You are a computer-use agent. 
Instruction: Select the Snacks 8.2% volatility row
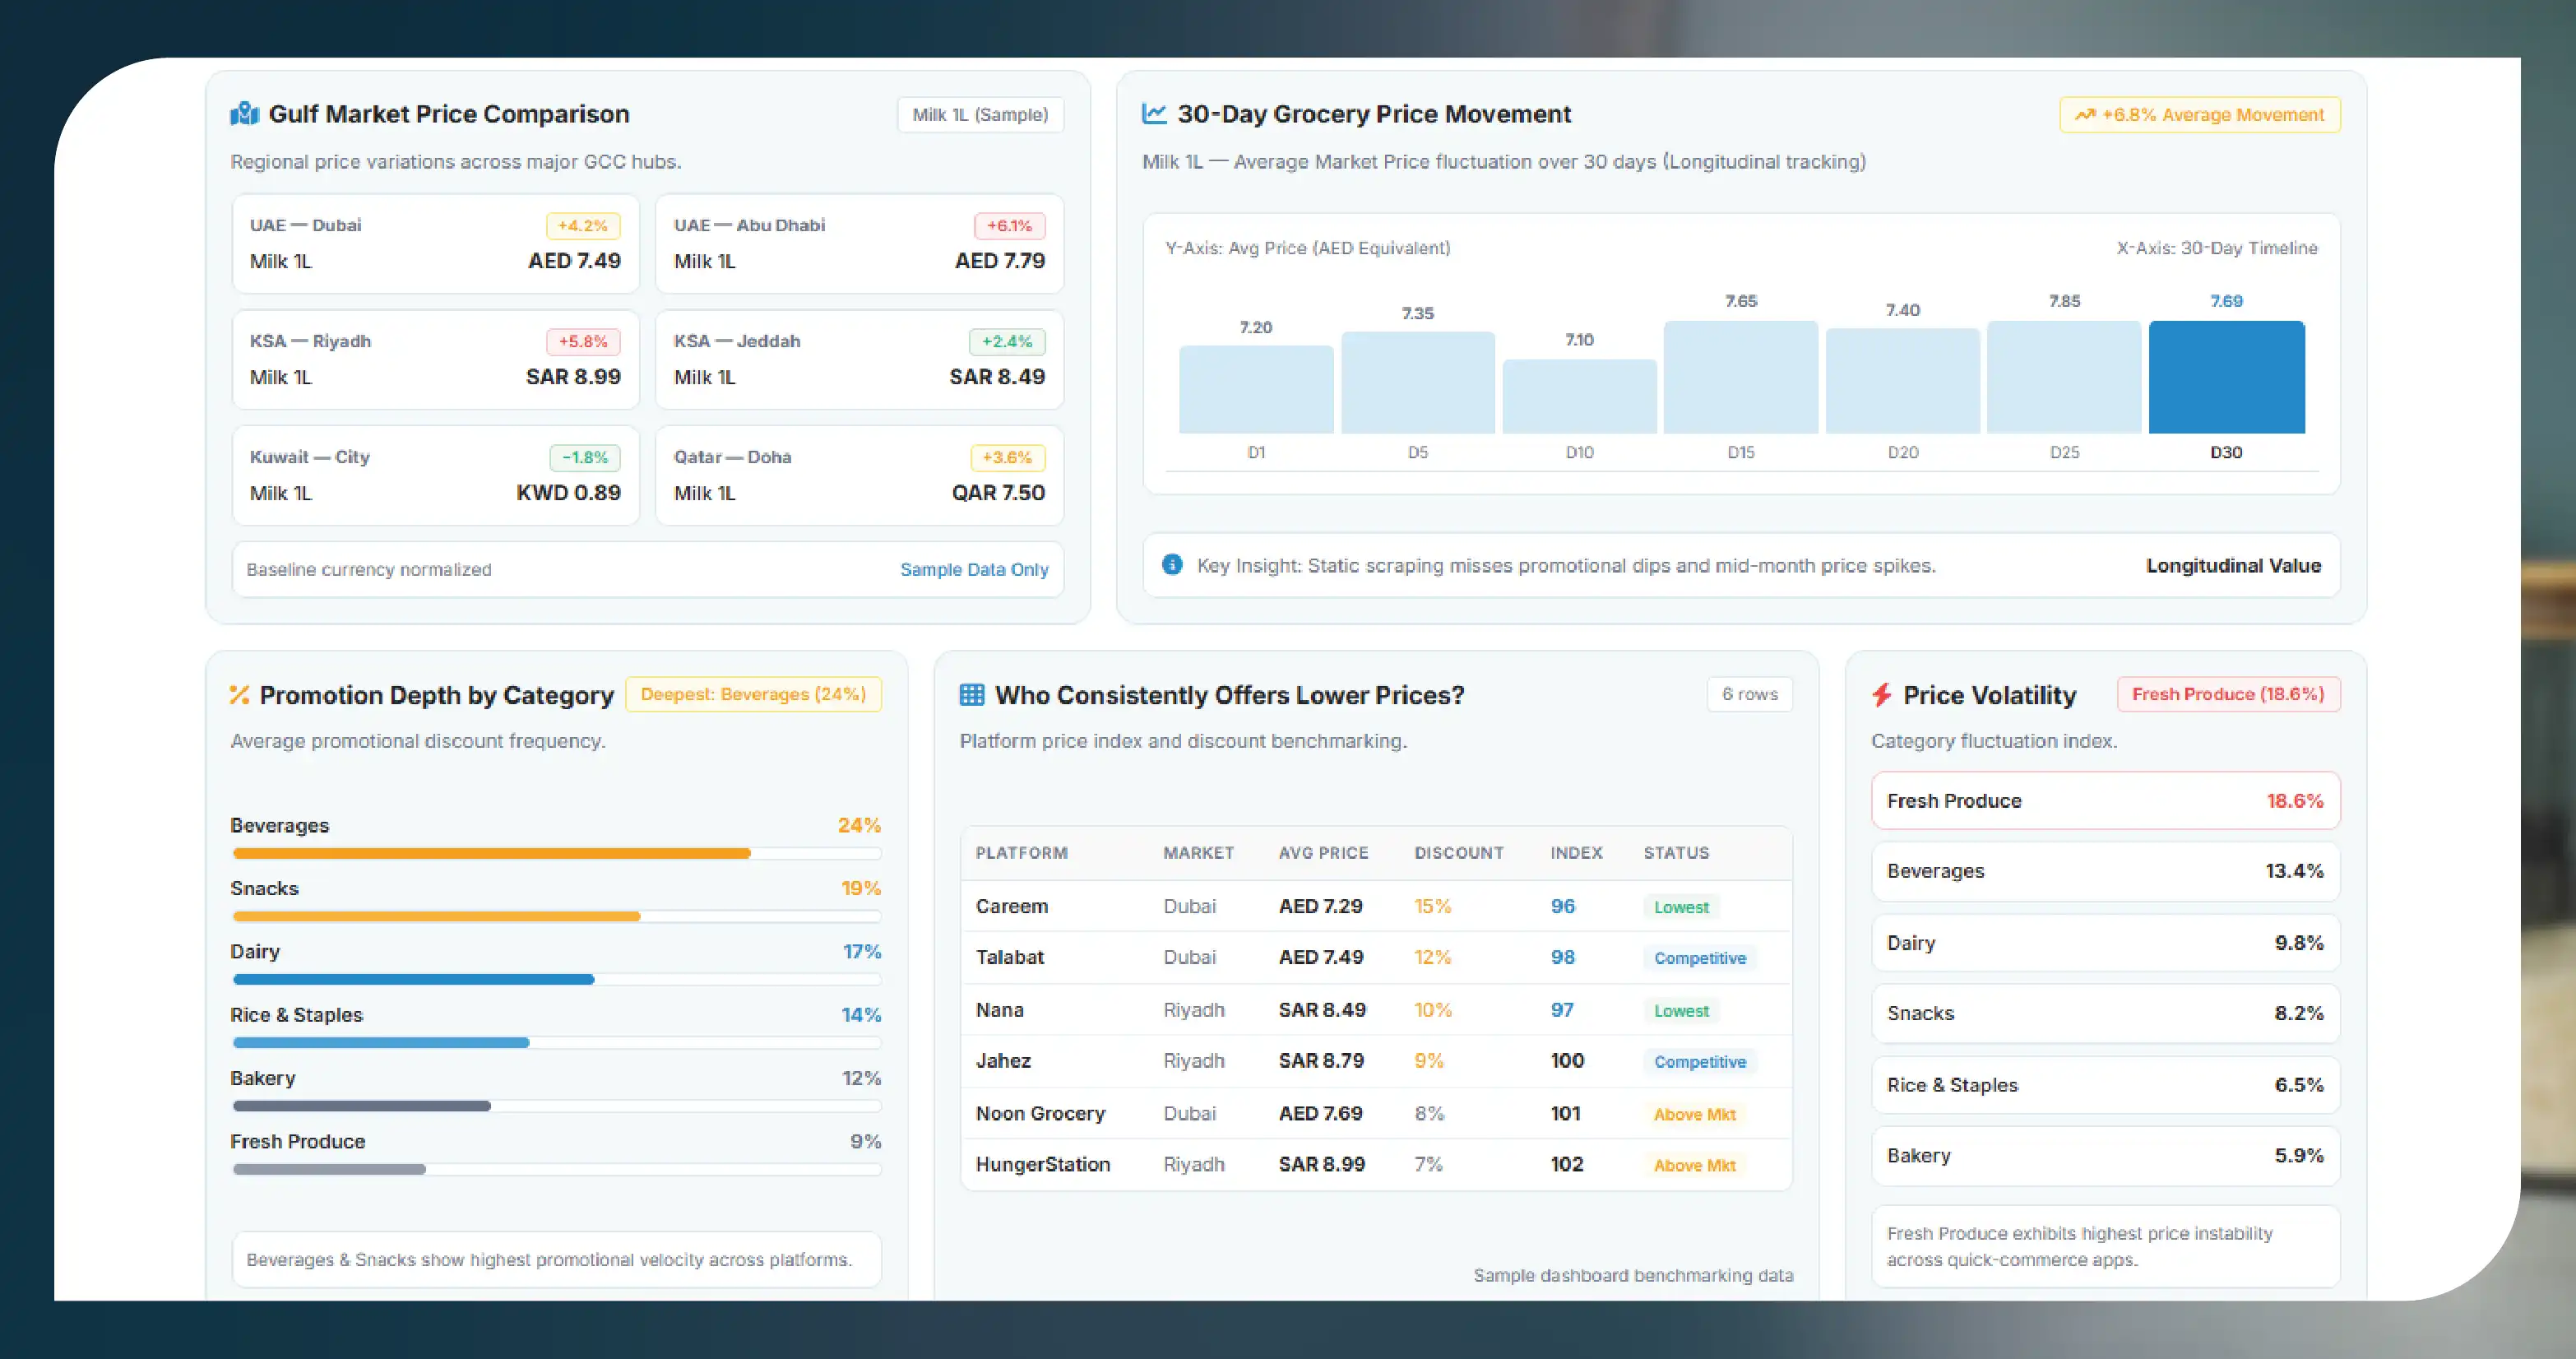[x=2105, y=1013]
